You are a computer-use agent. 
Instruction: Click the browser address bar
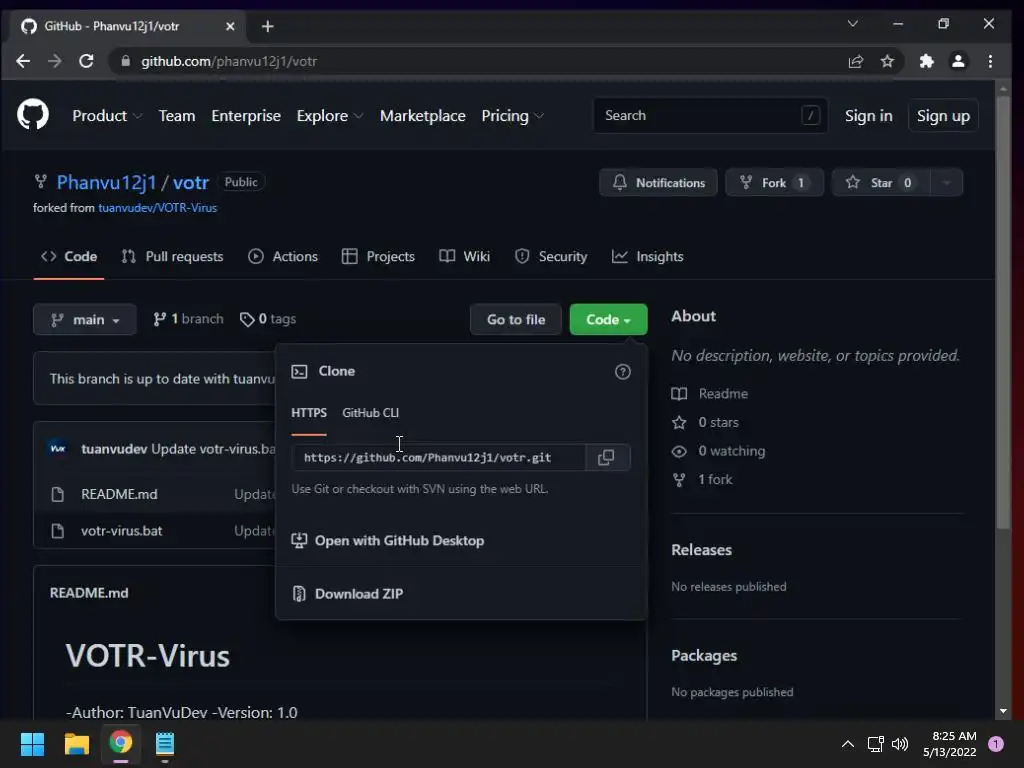coord(483,61)
